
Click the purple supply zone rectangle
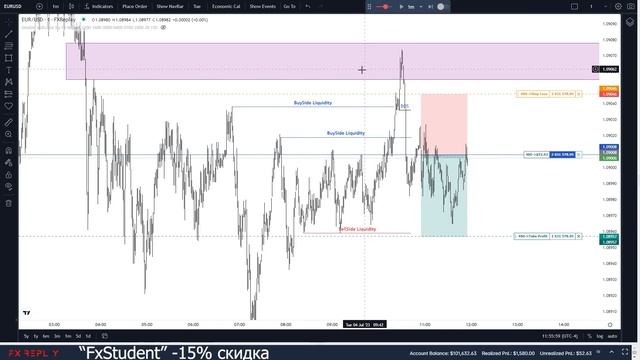point(332,61)
